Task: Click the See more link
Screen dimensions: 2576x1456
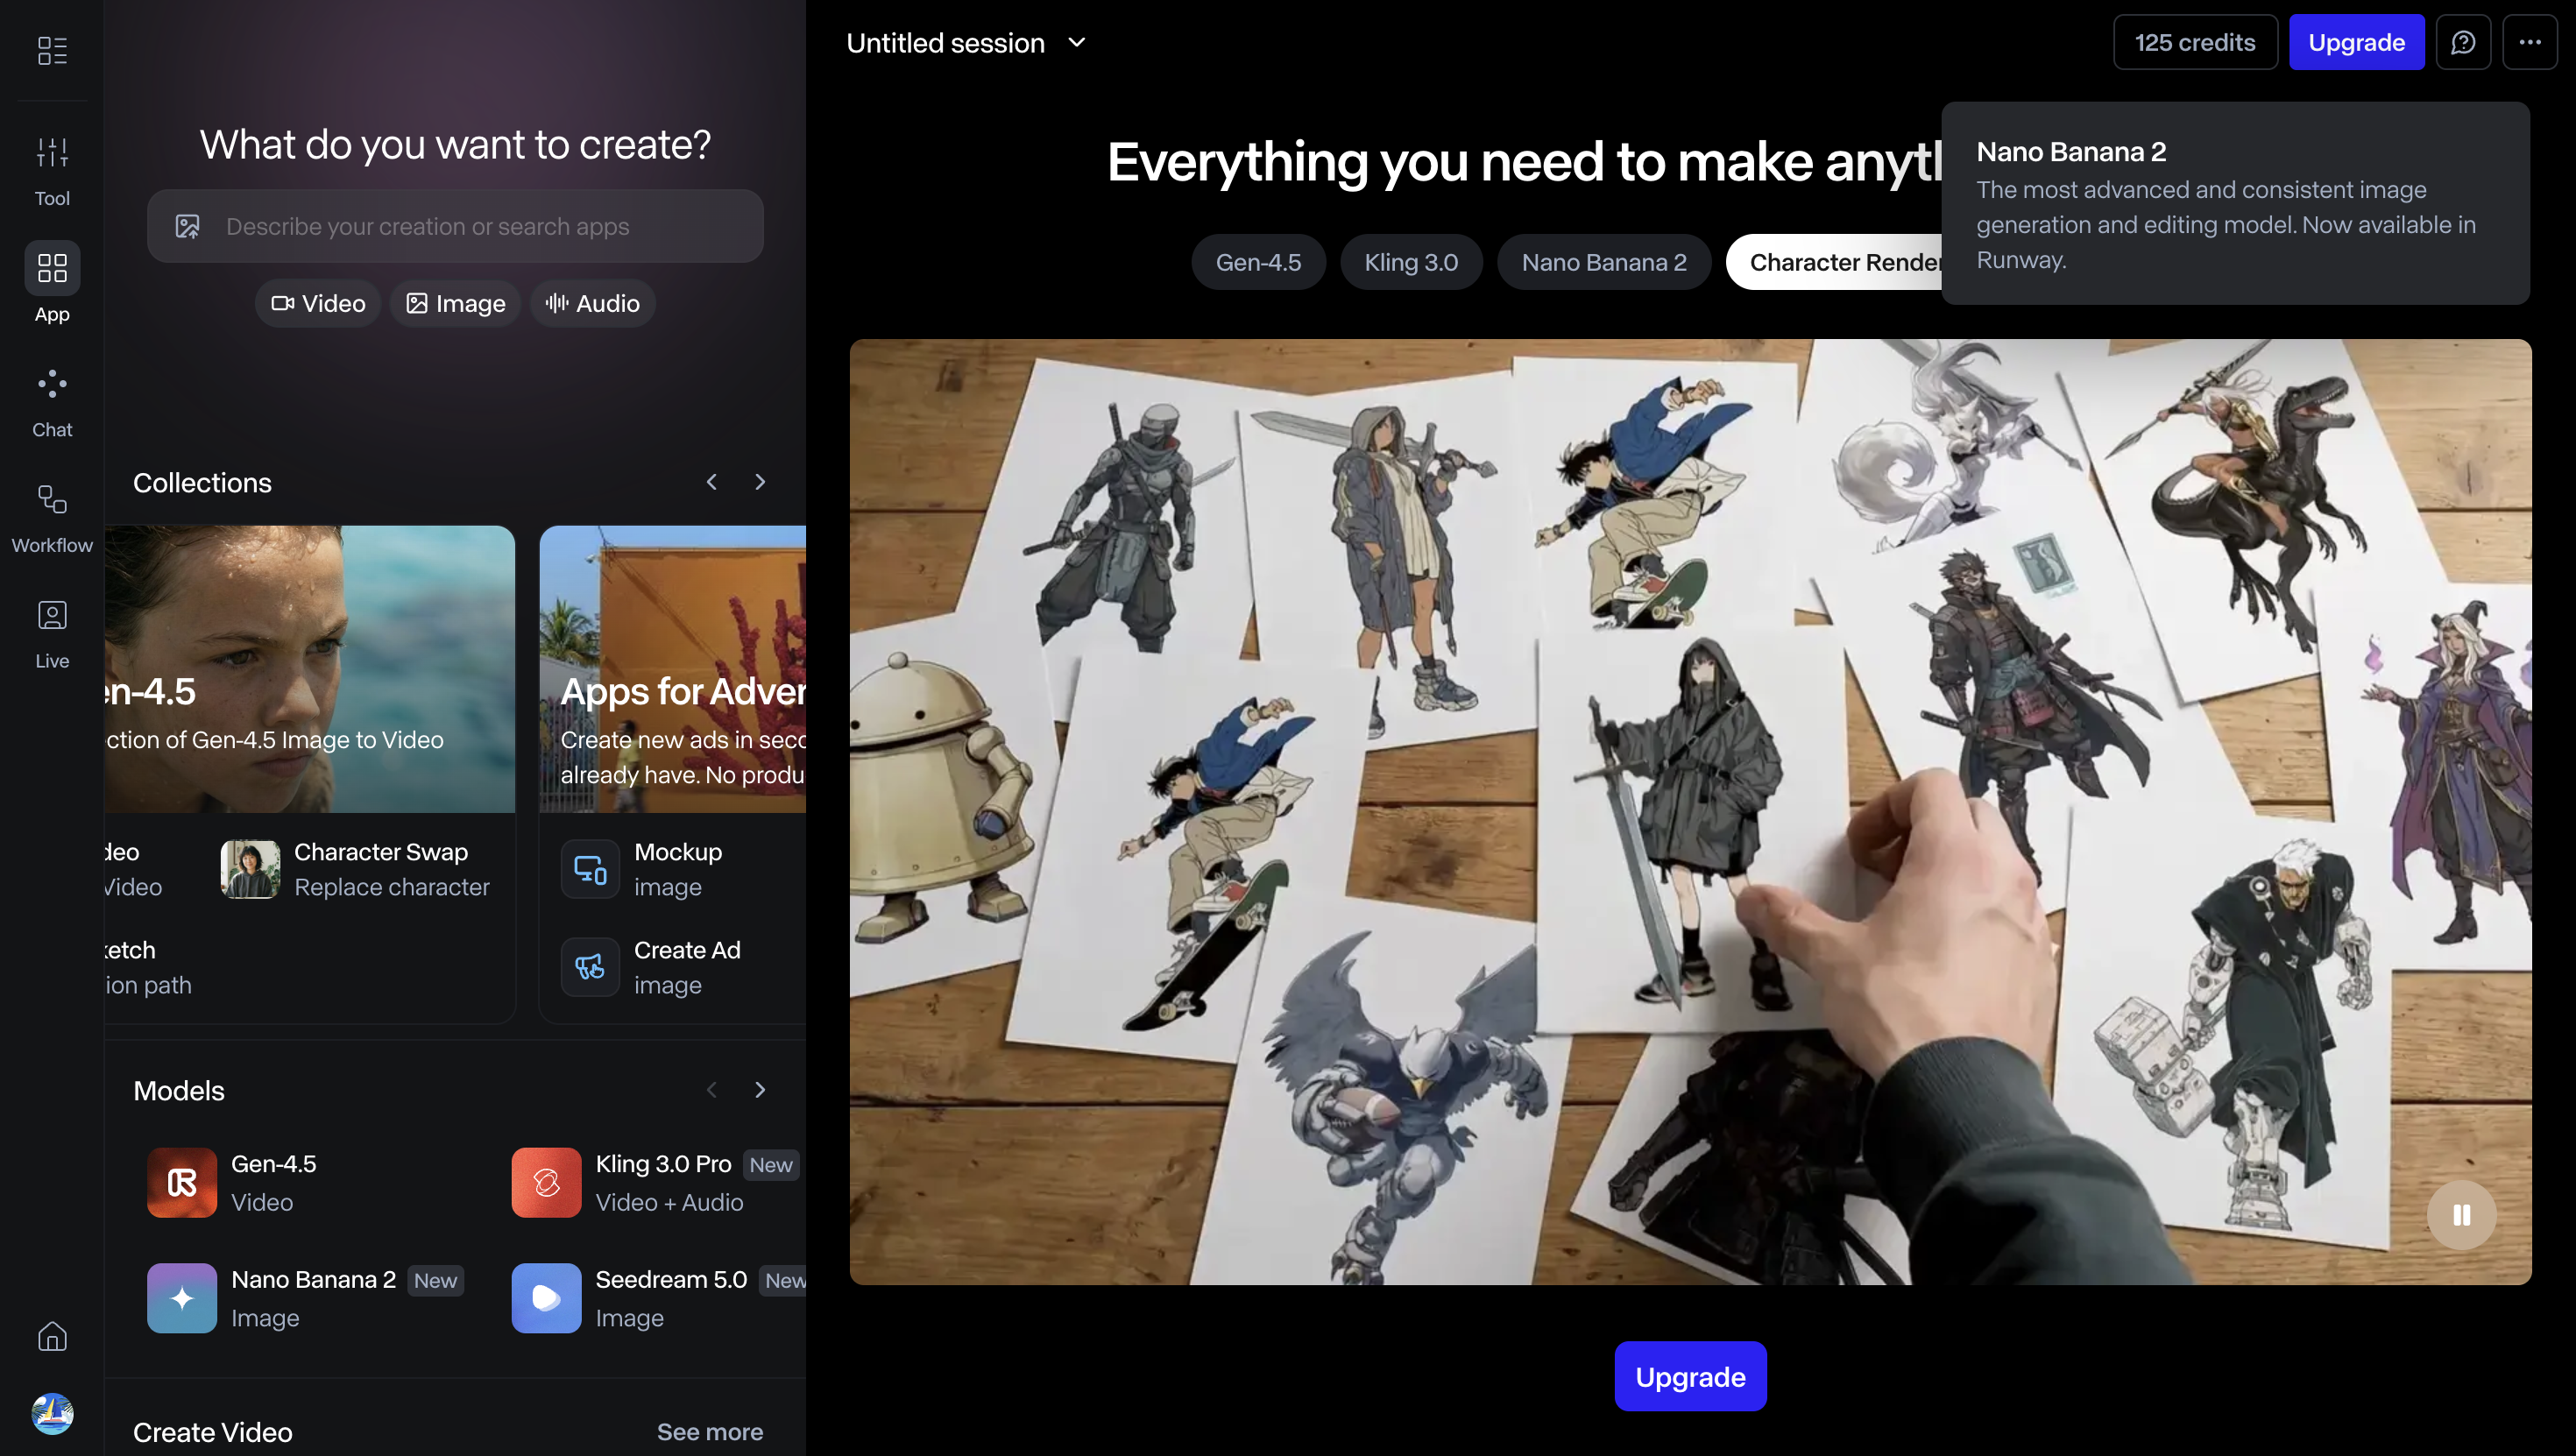Action: click(709, 1431)
